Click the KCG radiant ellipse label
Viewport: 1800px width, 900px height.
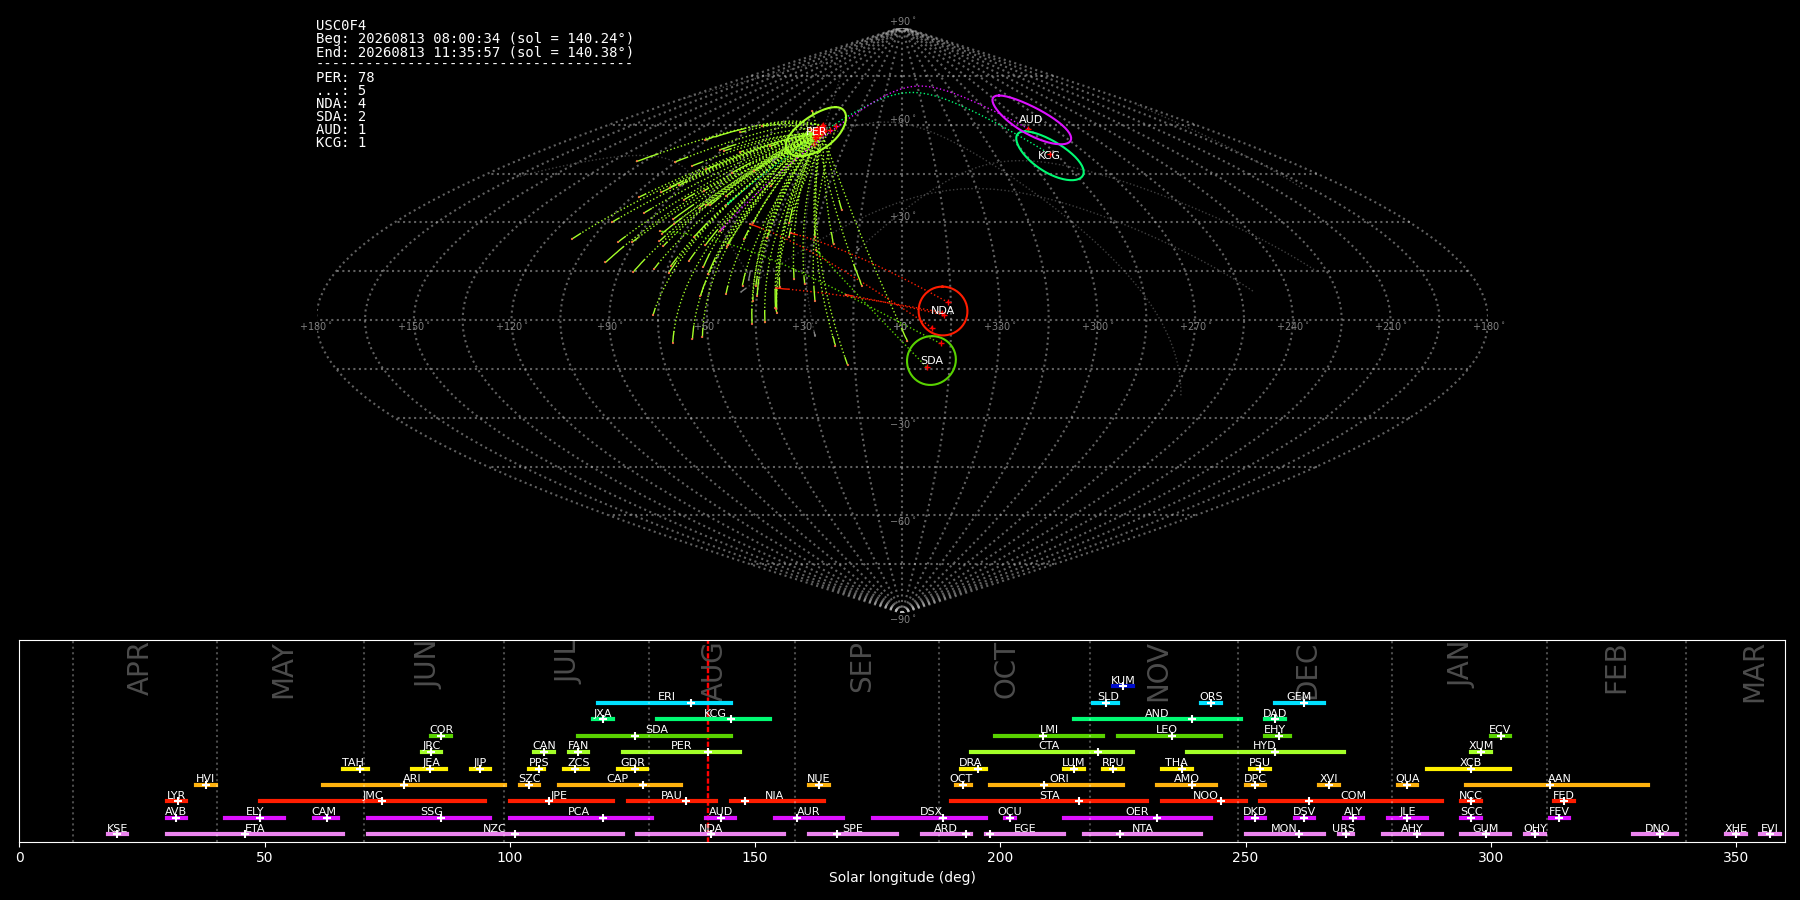(1048, 156)
